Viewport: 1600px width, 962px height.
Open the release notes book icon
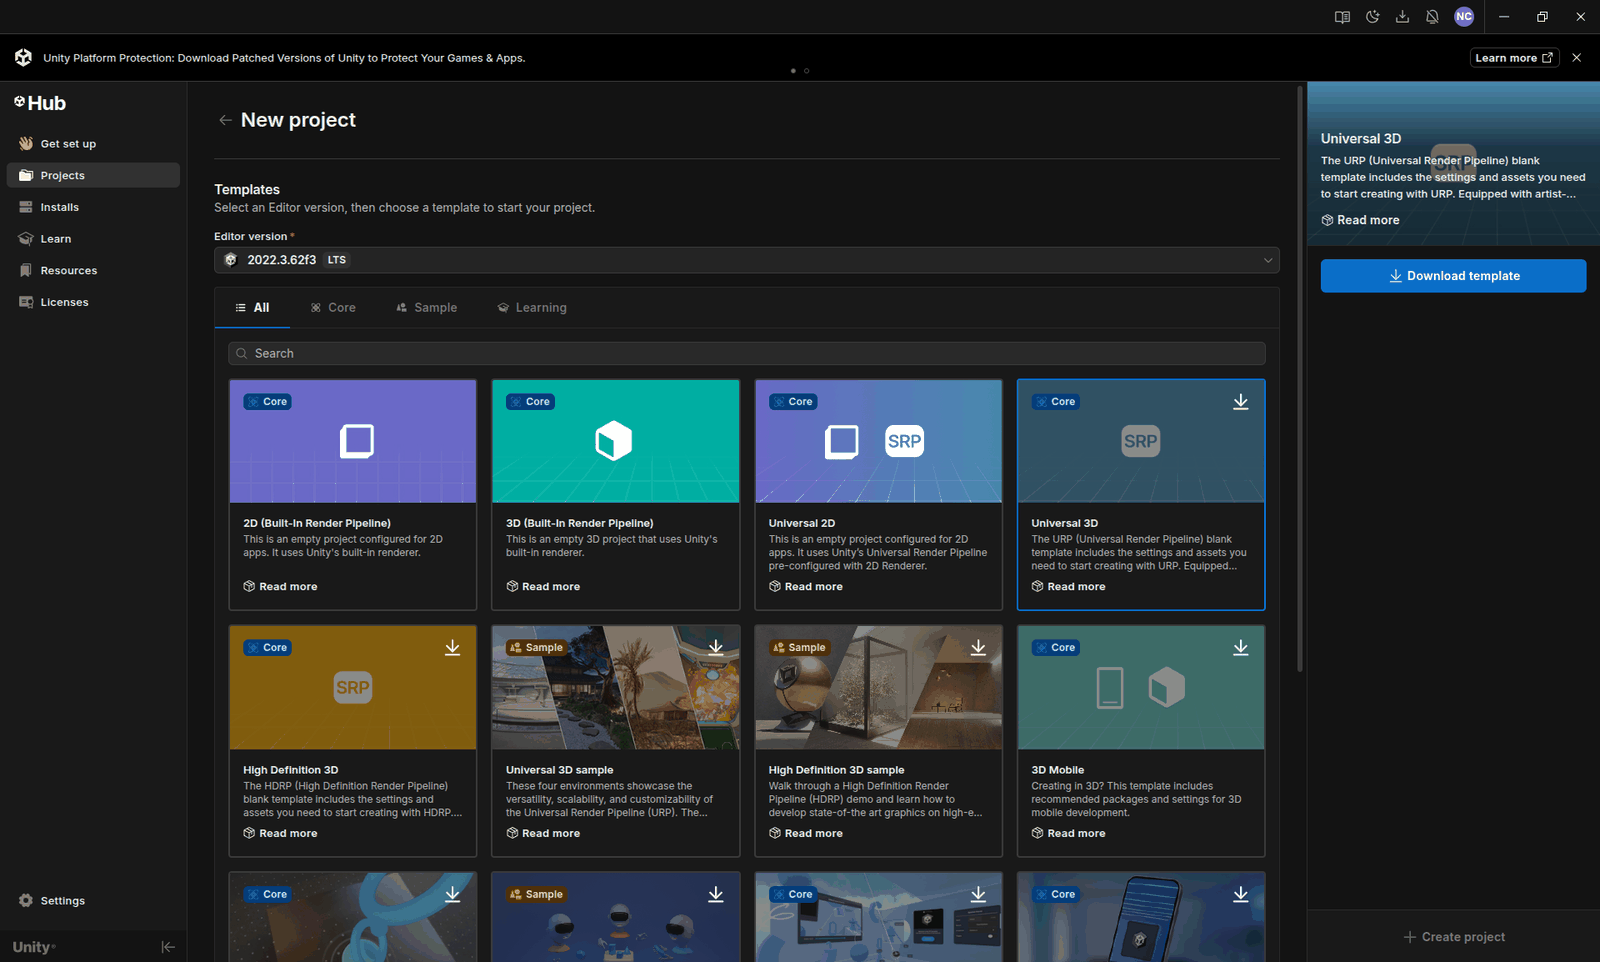click(1342, 17)
